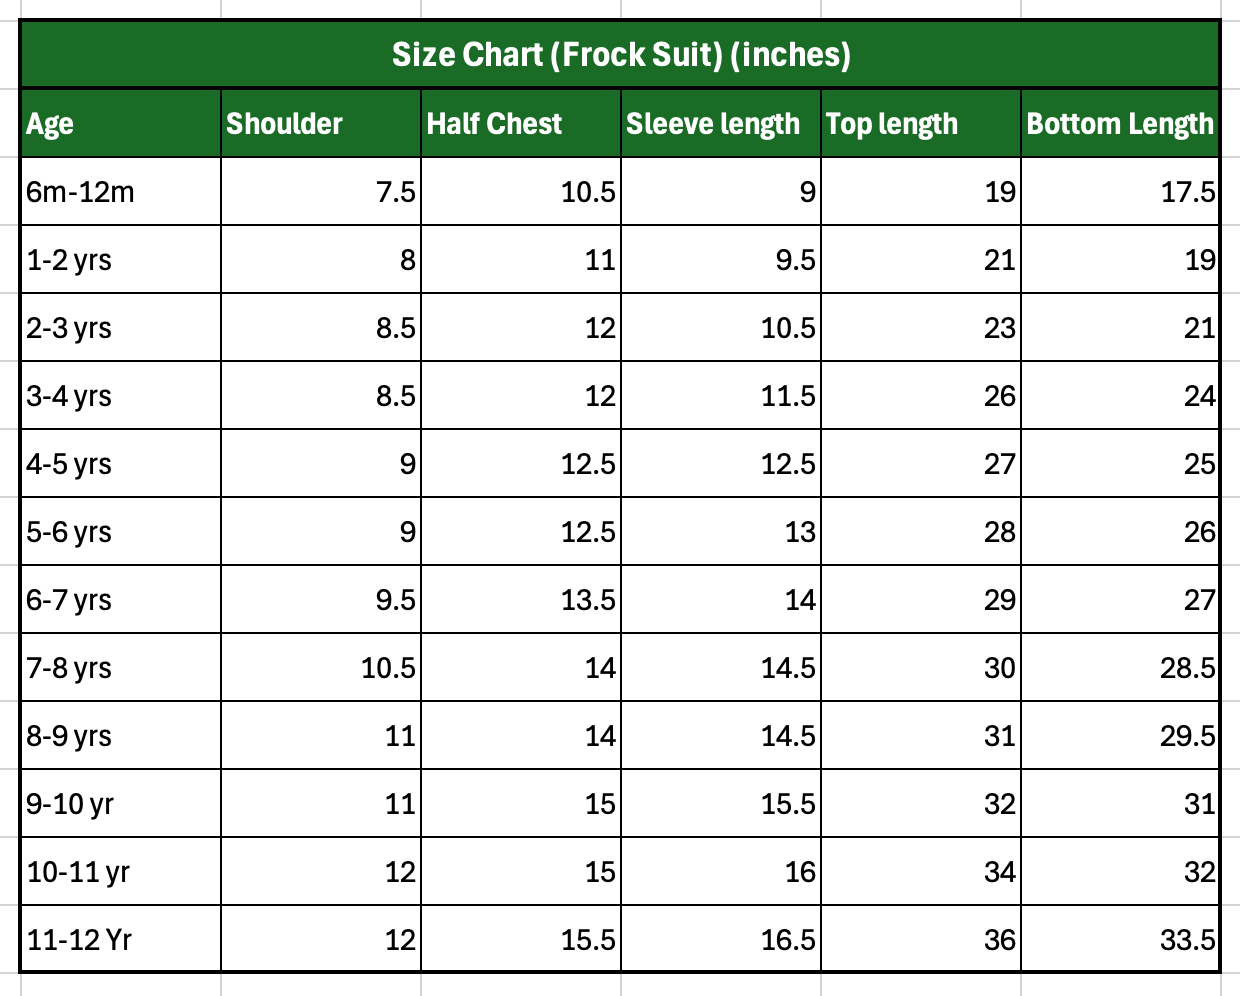Click bottom length 28.5 cell

coord(1120,667)
